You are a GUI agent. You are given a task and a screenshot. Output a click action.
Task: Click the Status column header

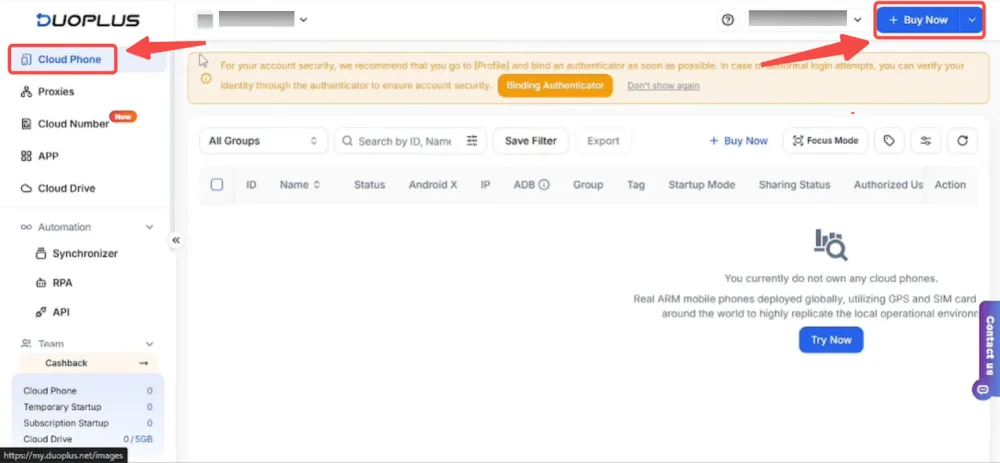370,185
